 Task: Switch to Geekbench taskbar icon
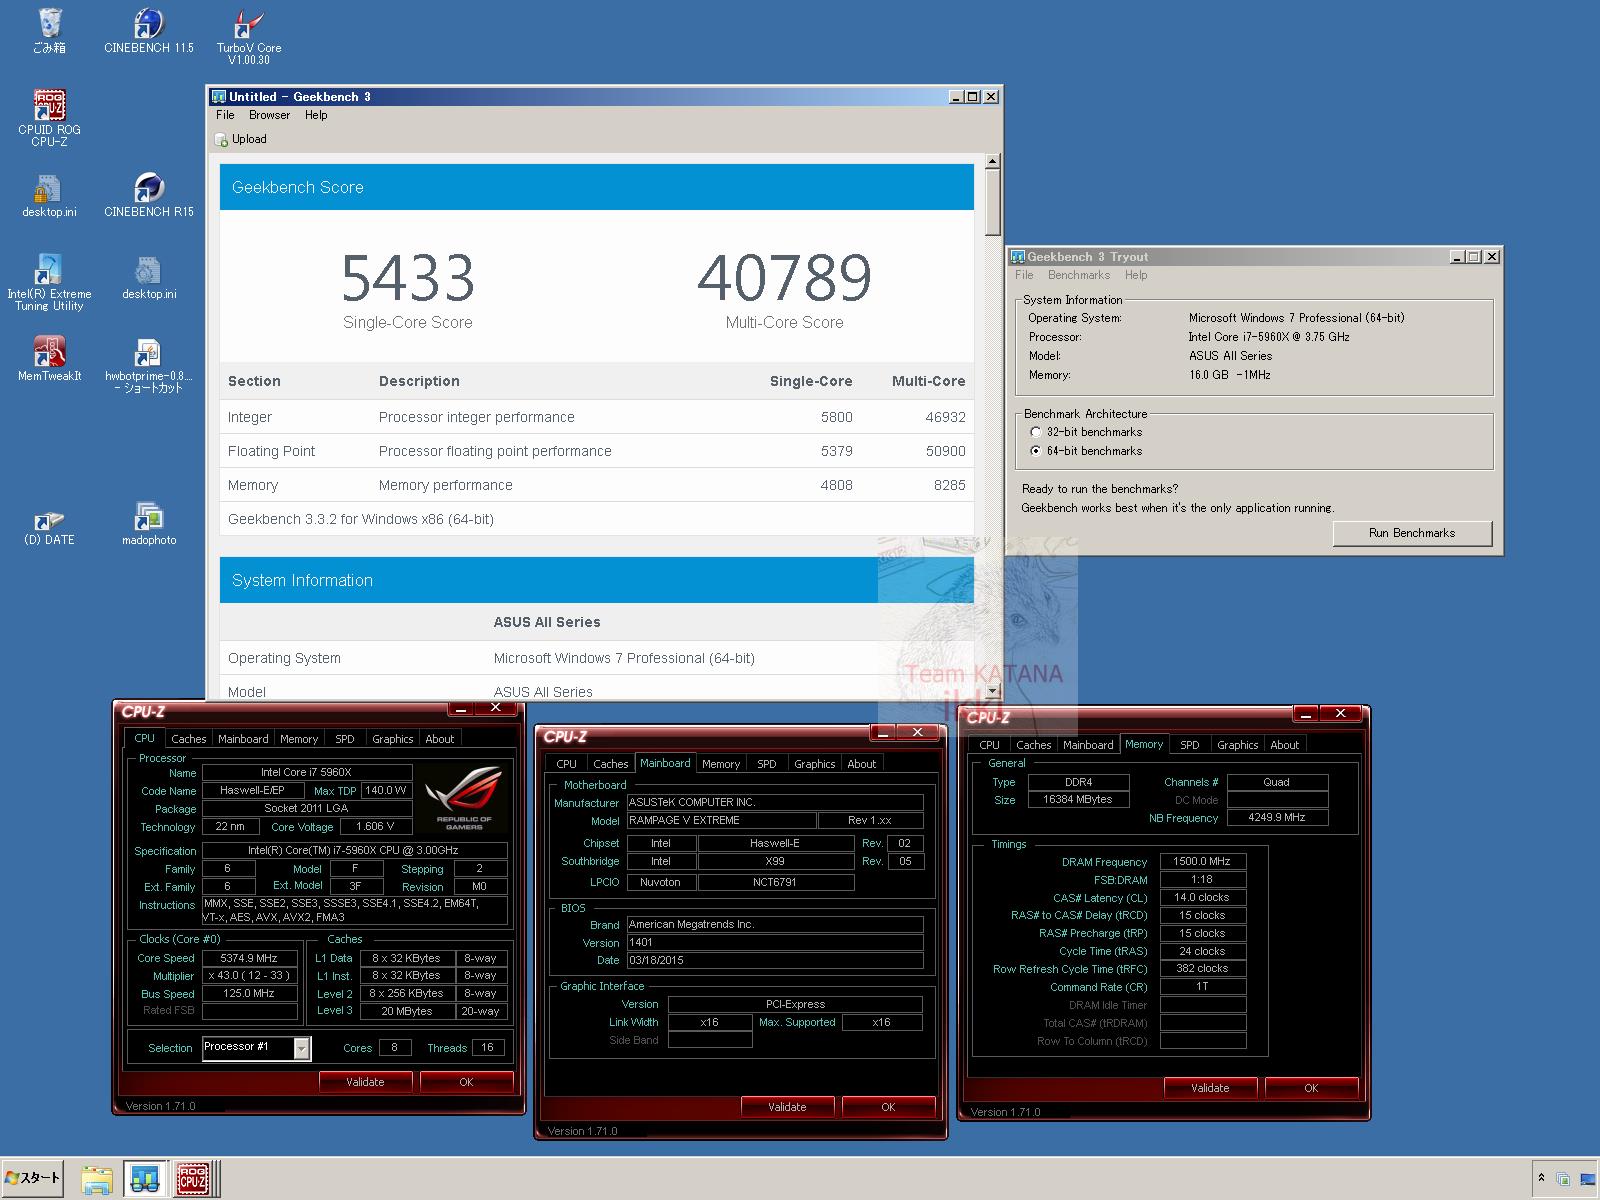(x=145, y=1179)
